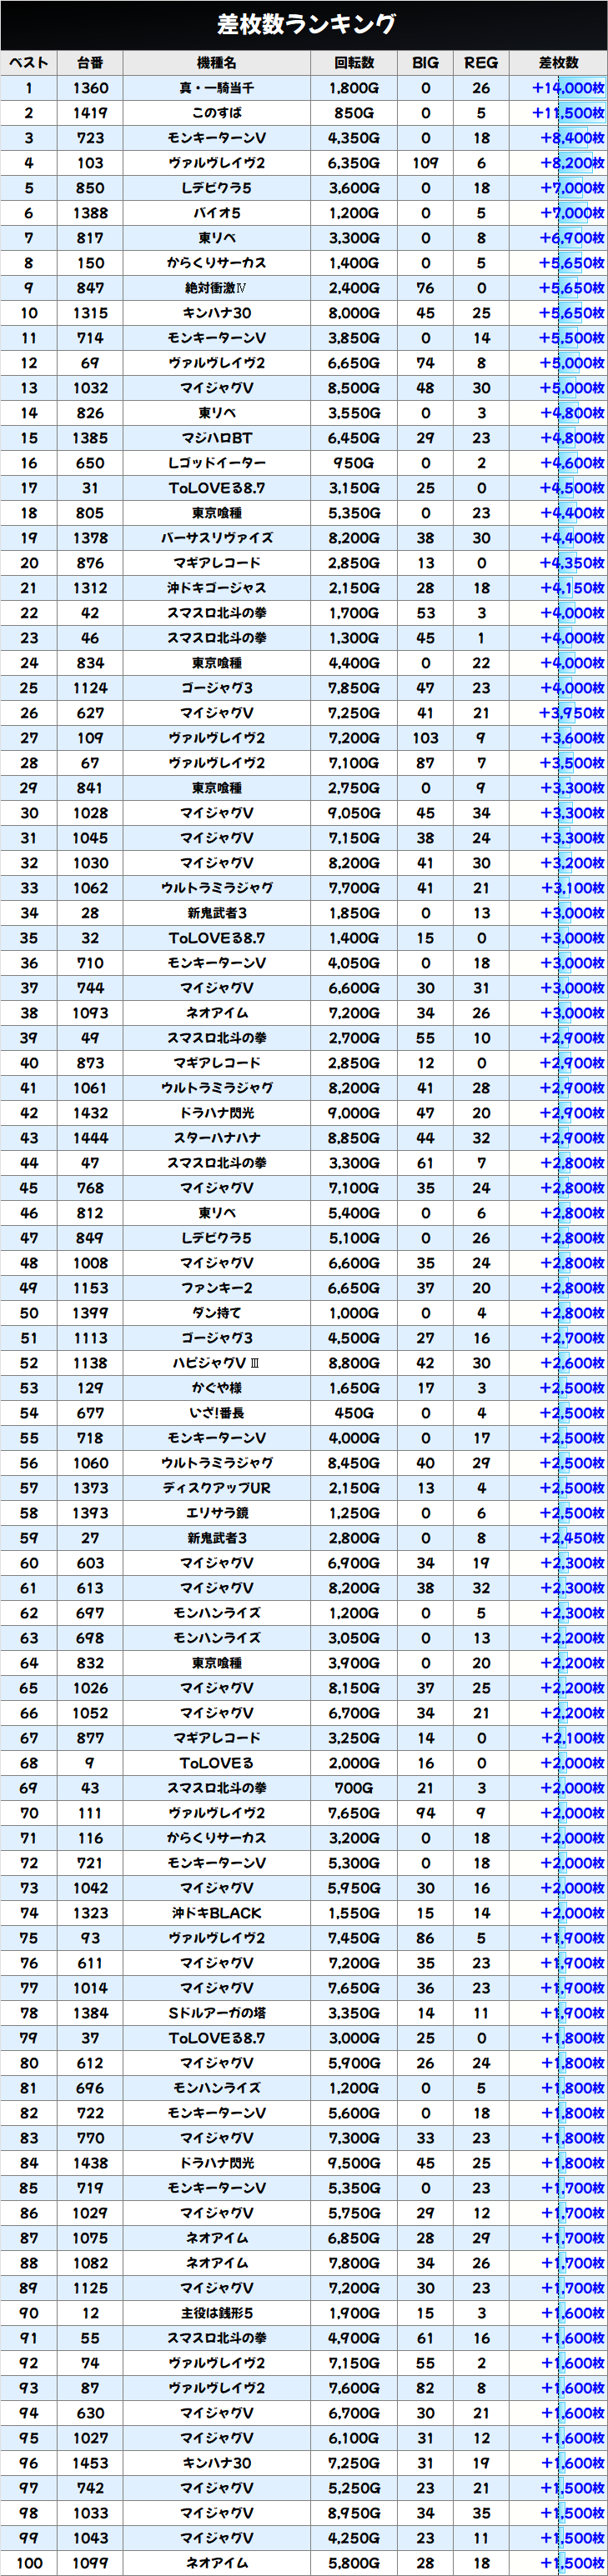Select the +14,000枚 difference value
This screenshot has width=608, height=2576.
point(567,88)
